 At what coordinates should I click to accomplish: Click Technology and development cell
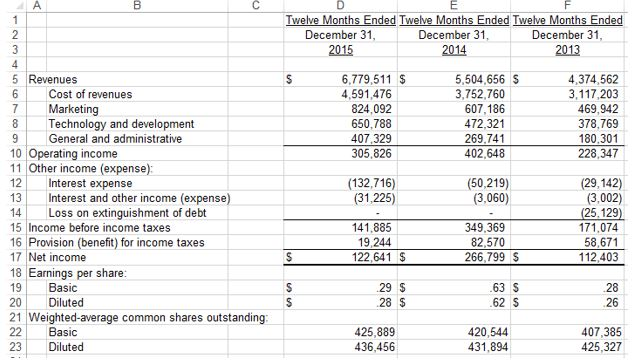pyautogui.click(x=121, y=124)
